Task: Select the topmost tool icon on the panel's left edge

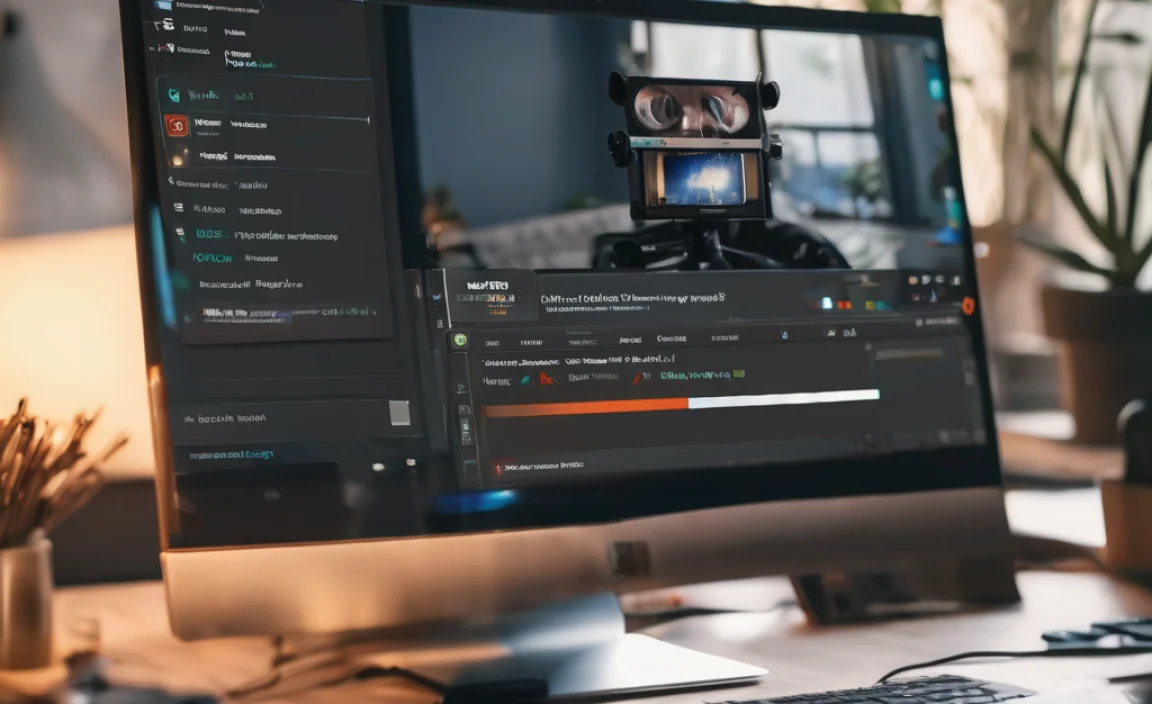Action: 461,385
